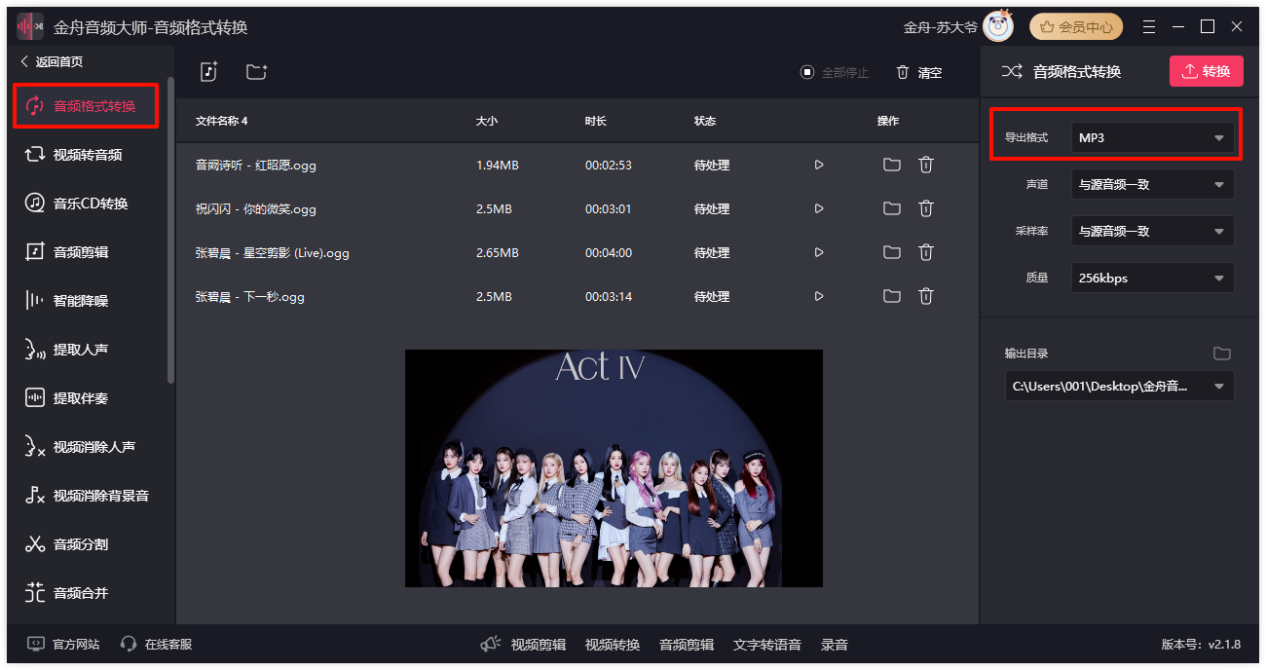Viewport: 1266px width, 670px height.
Task: Click the add folder icon in toolbar
Action: (257, 72)
